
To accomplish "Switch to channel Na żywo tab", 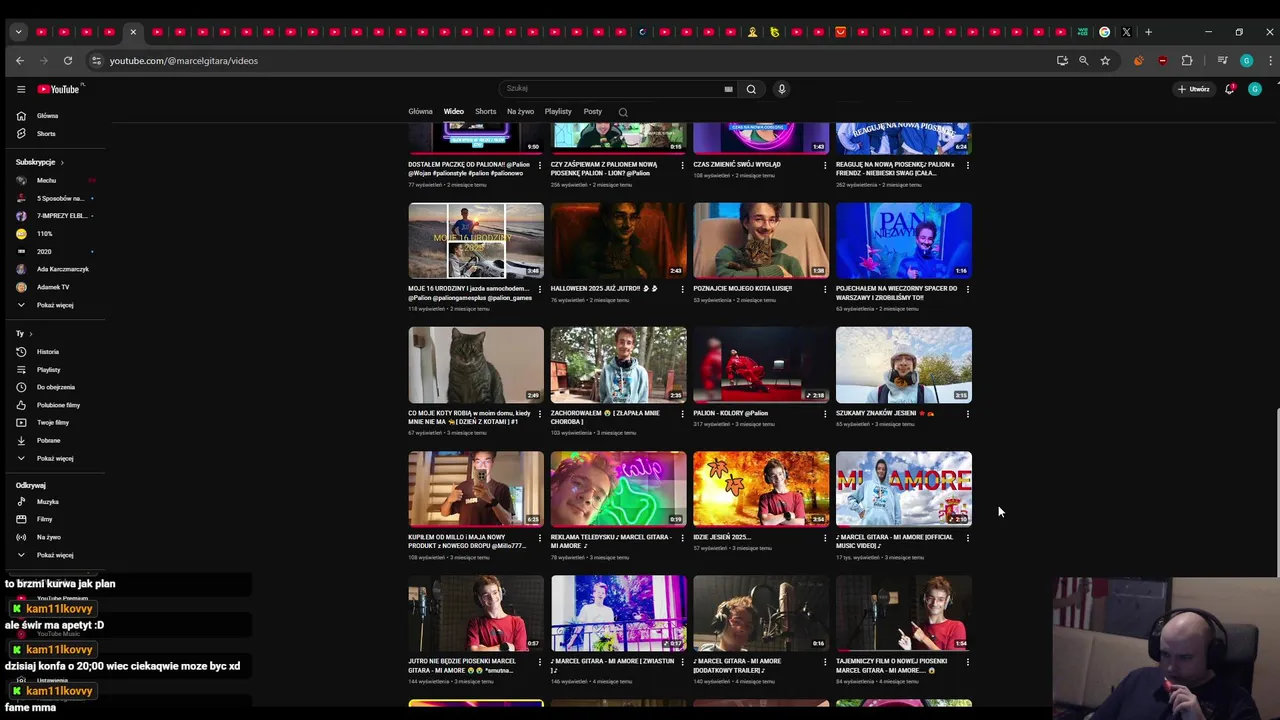I will click(x=520, y=112).
